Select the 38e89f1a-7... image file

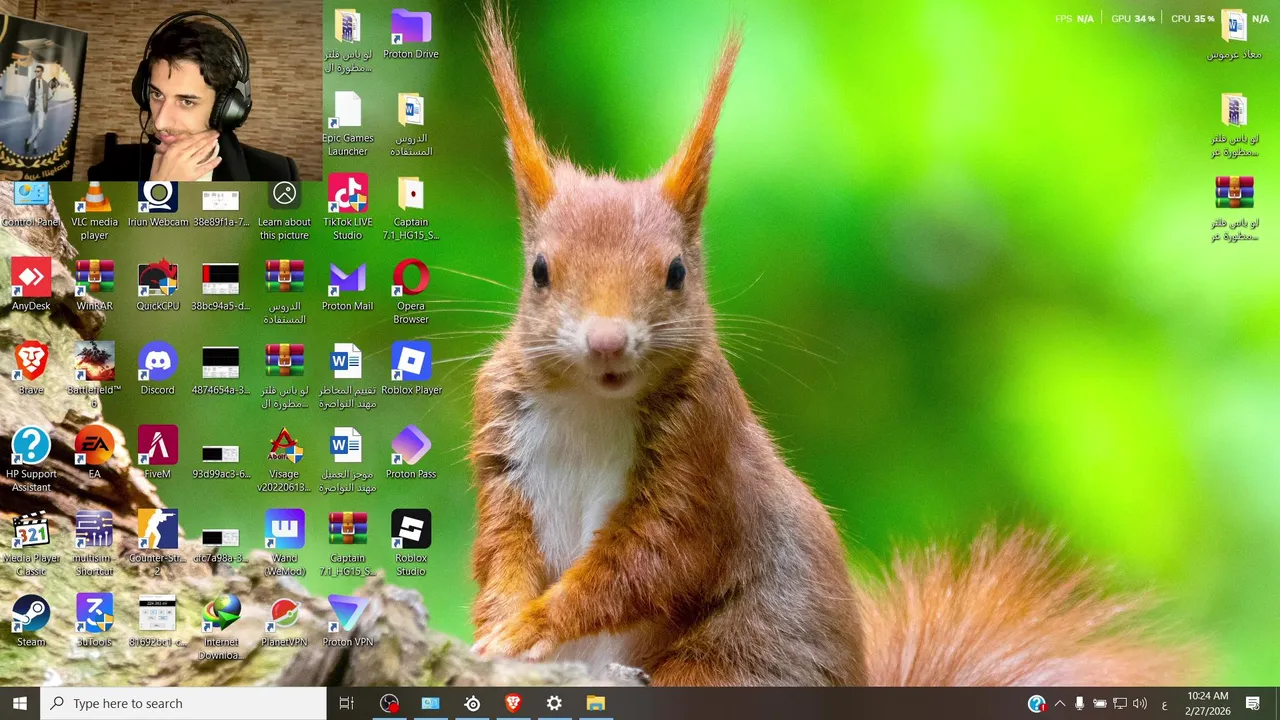pyautogui.click(x=221, y=208)
